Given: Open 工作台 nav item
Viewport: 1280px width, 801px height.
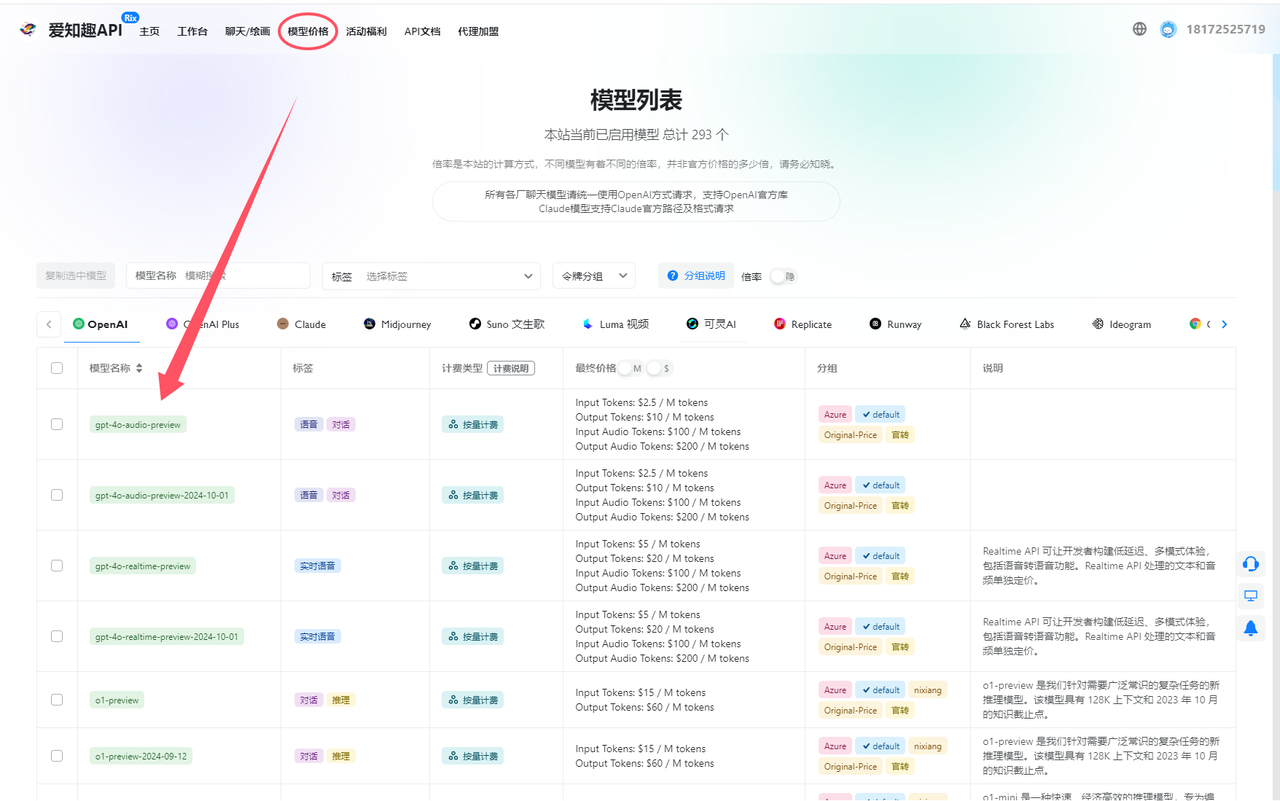Looking at the screenshot, I should [192, 31].
